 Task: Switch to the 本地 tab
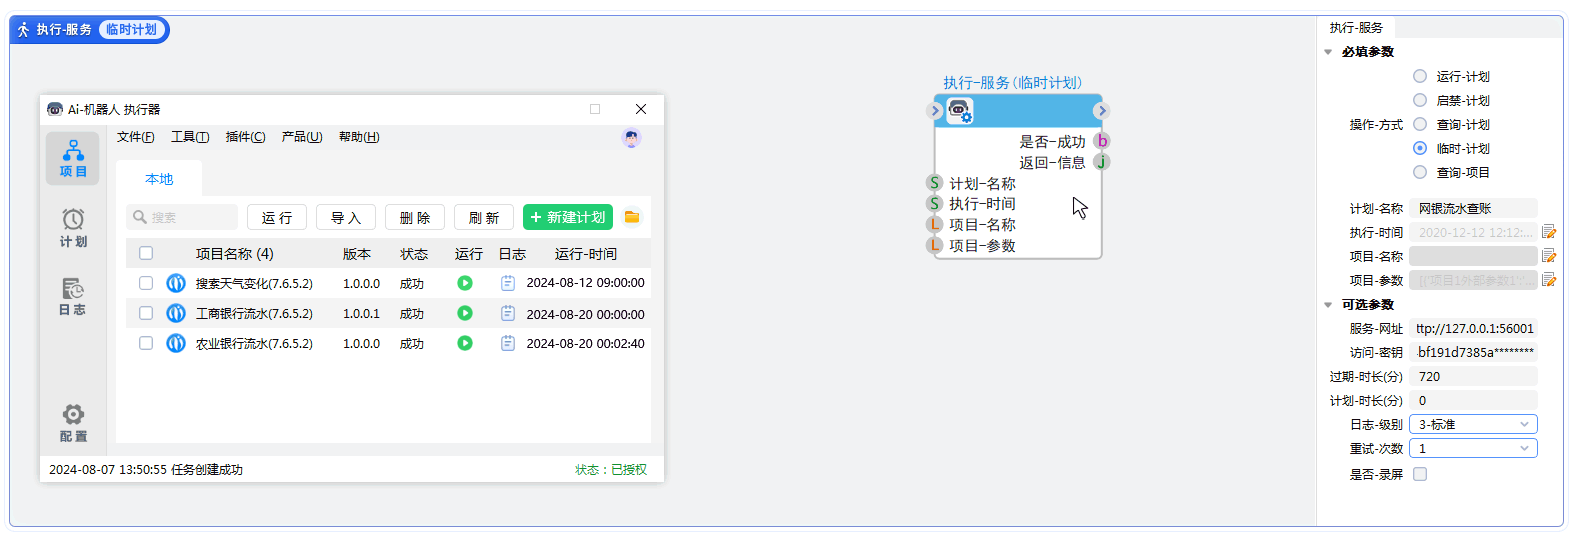coord(159,179)
